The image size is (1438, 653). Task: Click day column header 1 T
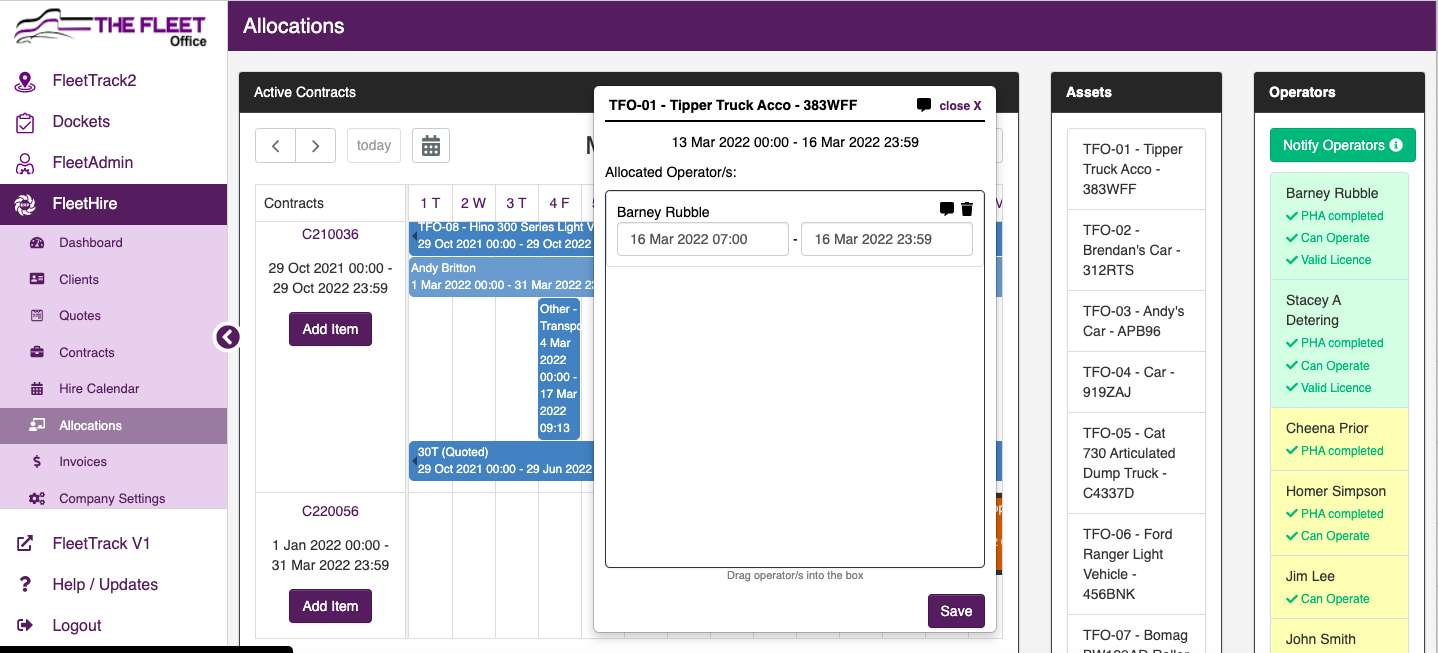[430, 203]
